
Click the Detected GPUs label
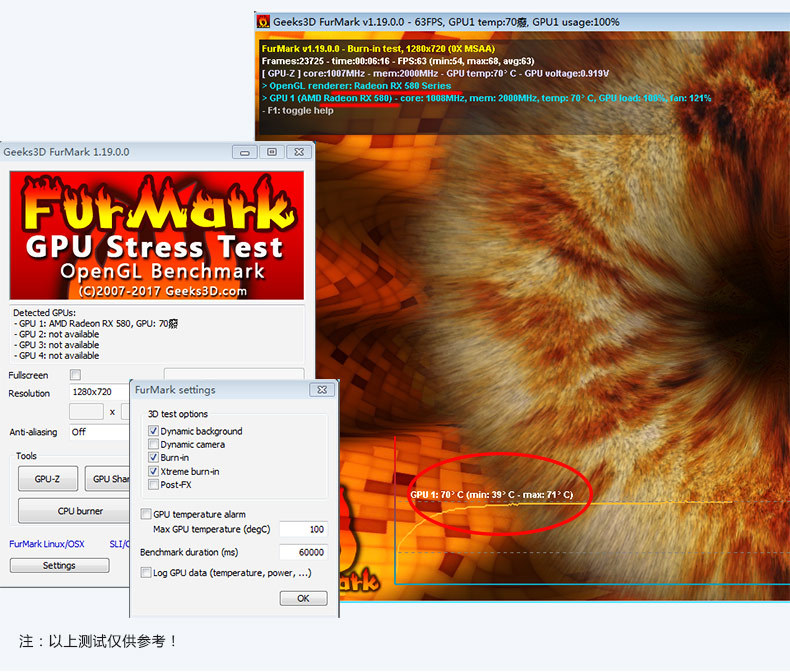44,313
